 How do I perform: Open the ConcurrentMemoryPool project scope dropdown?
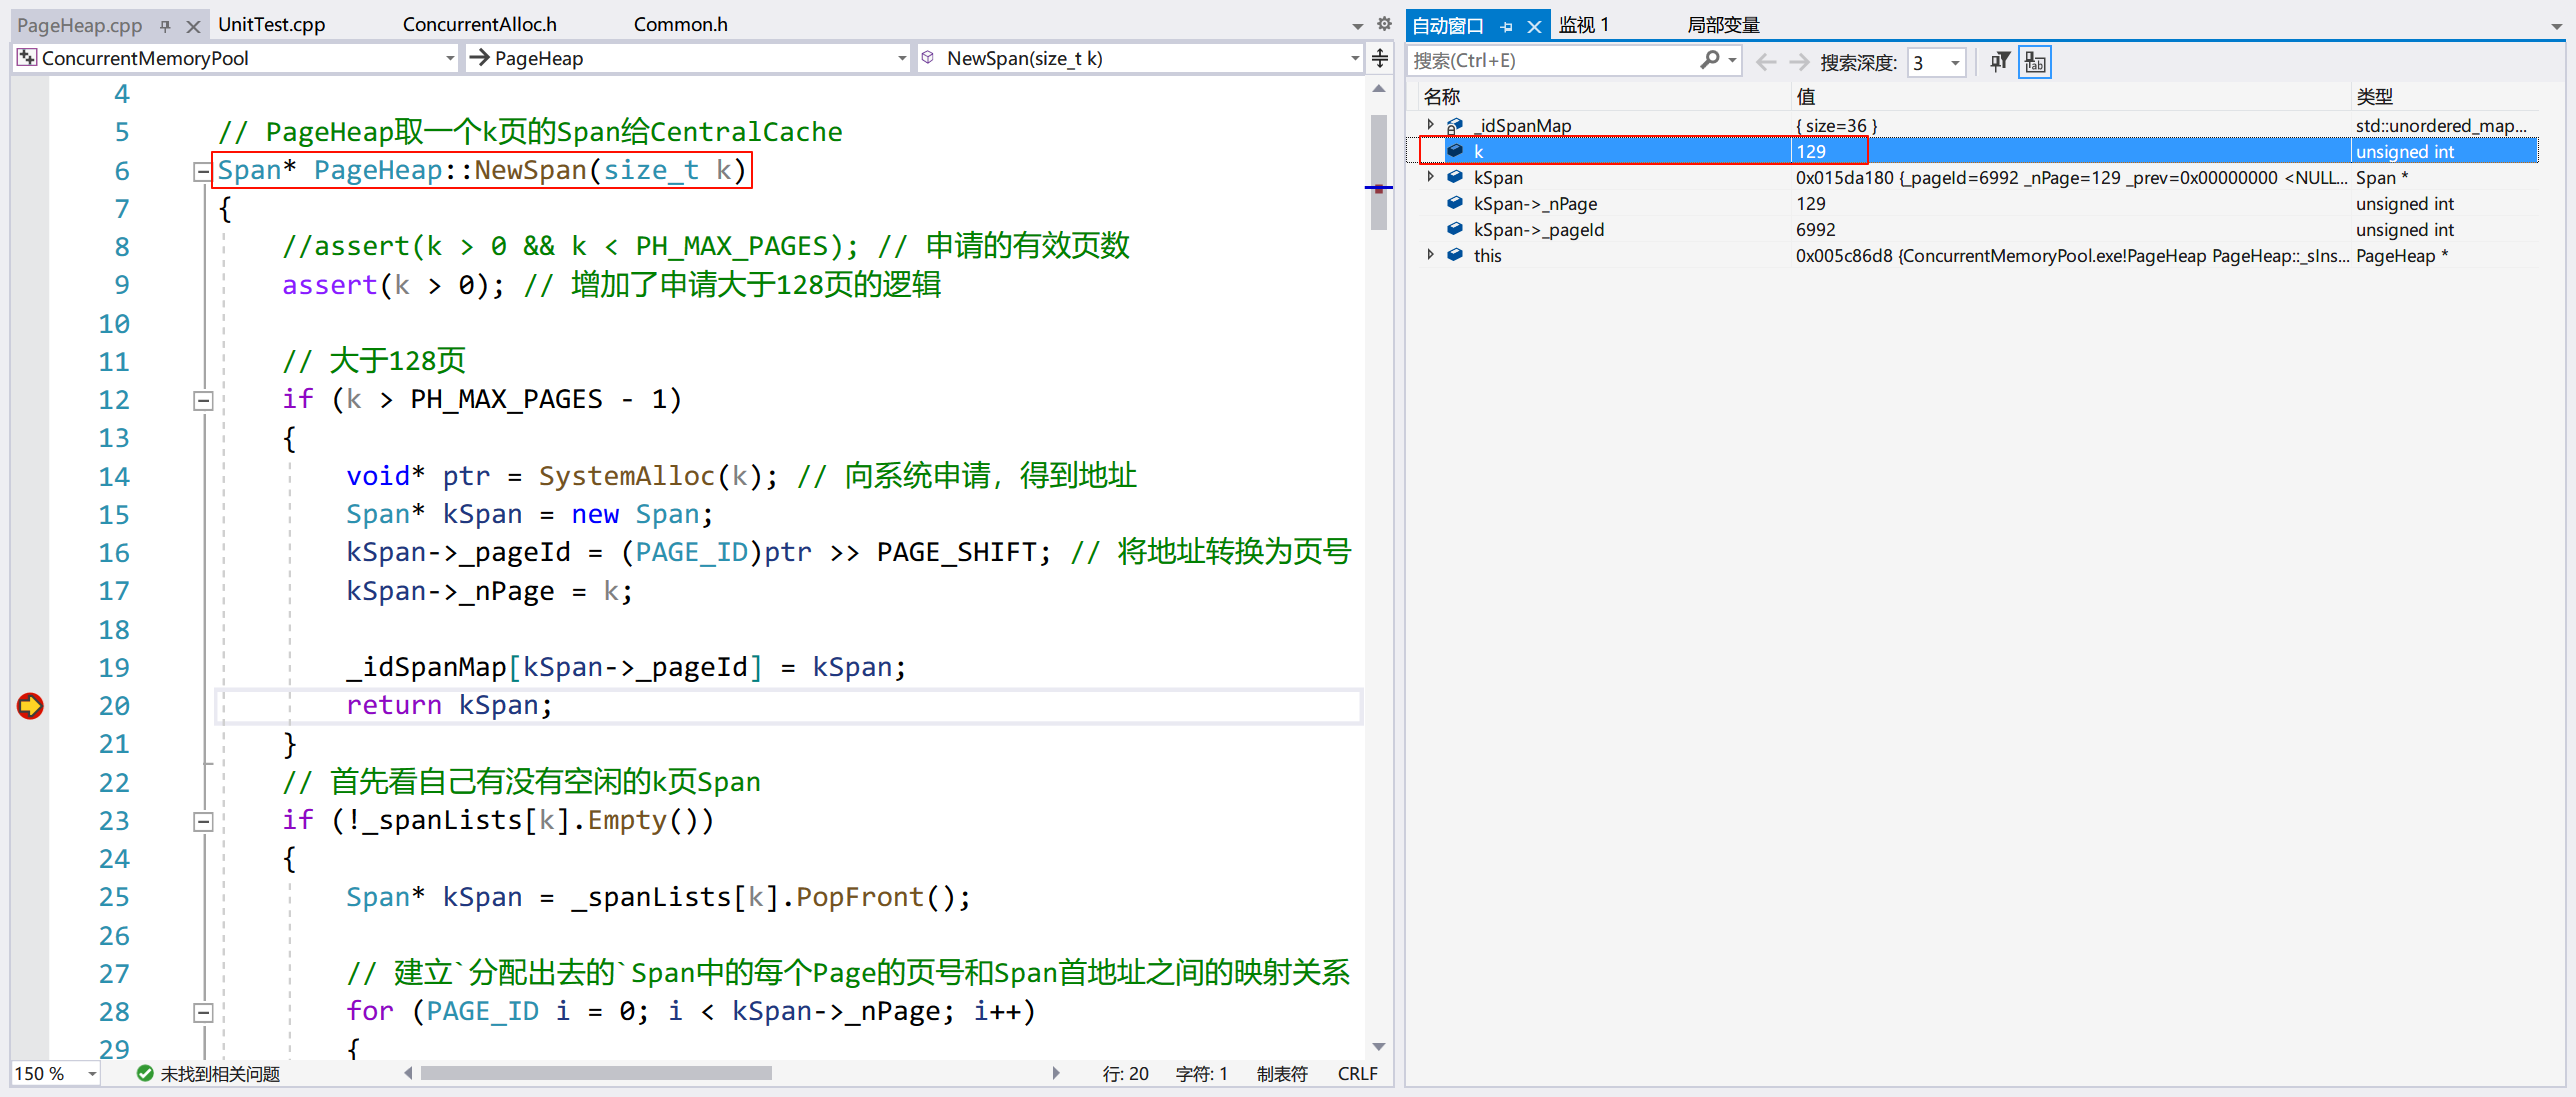coord(449,59)
